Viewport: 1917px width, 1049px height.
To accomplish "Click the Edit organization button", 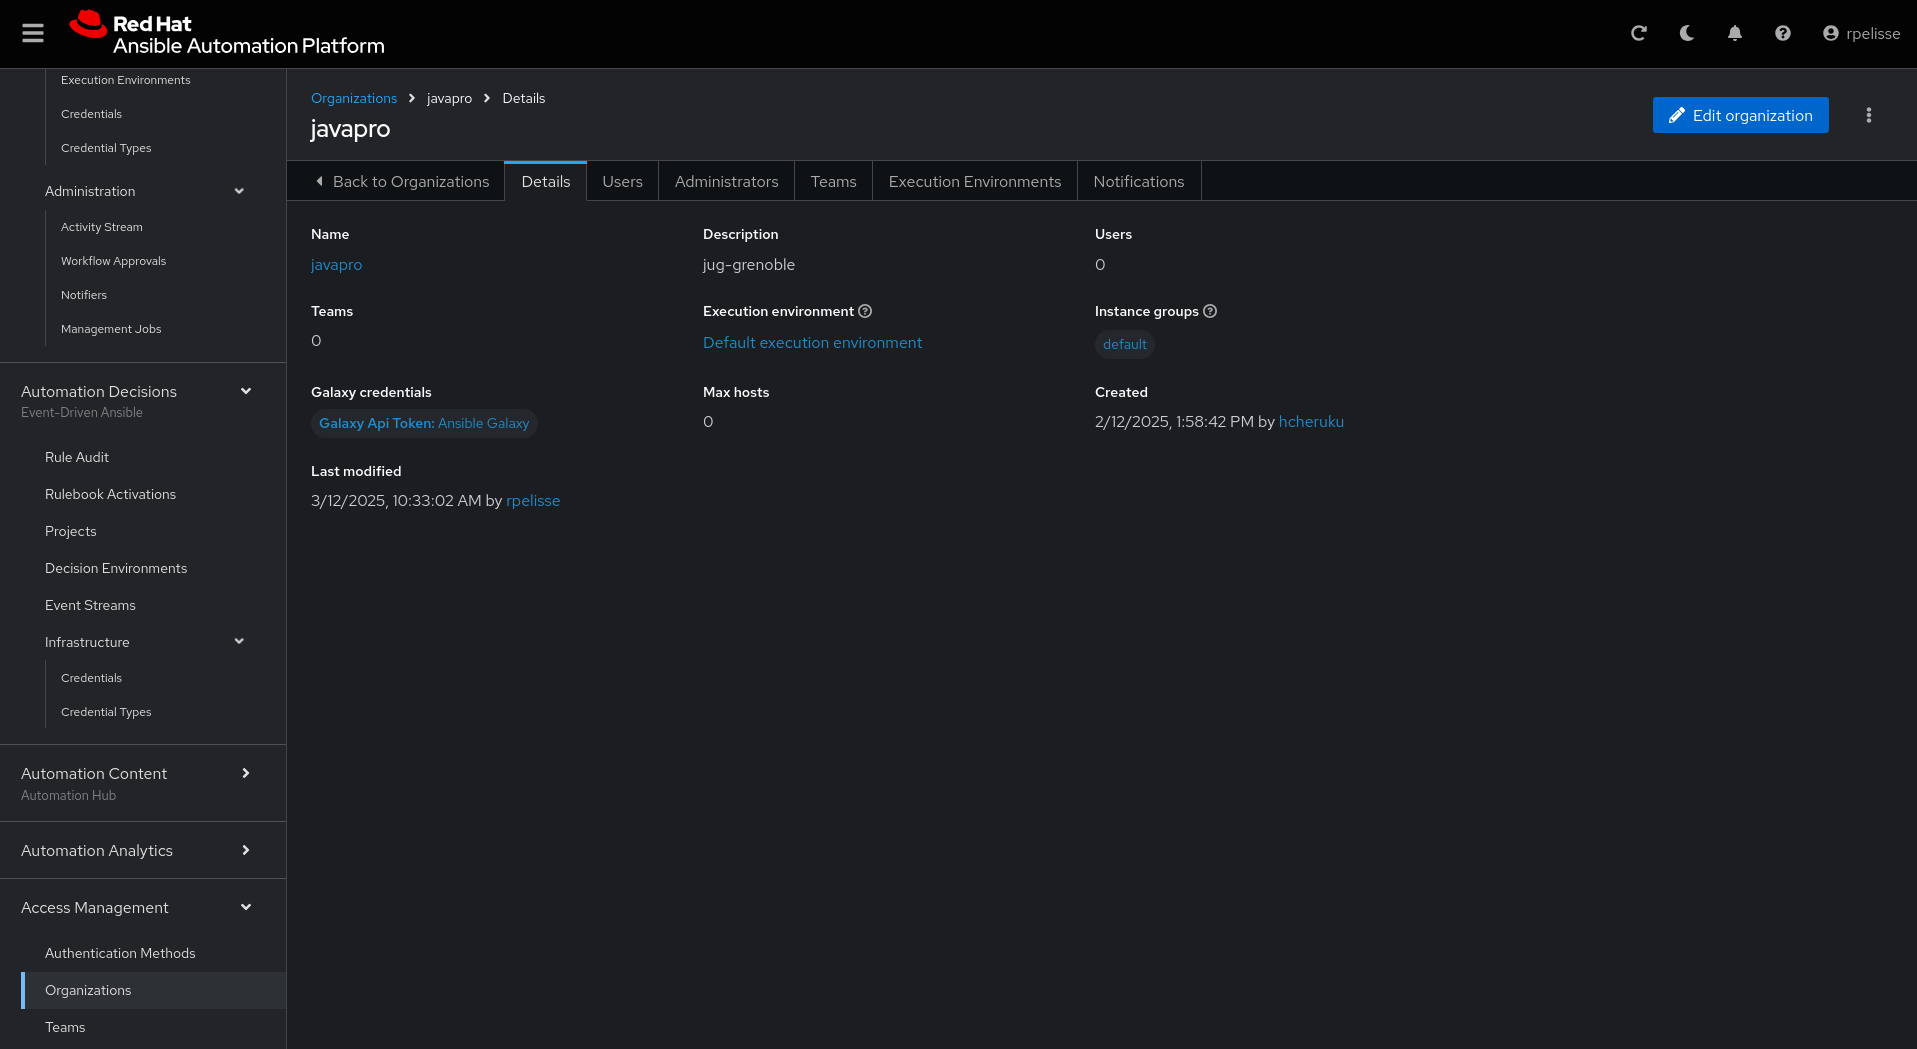I will point(1740,115).
